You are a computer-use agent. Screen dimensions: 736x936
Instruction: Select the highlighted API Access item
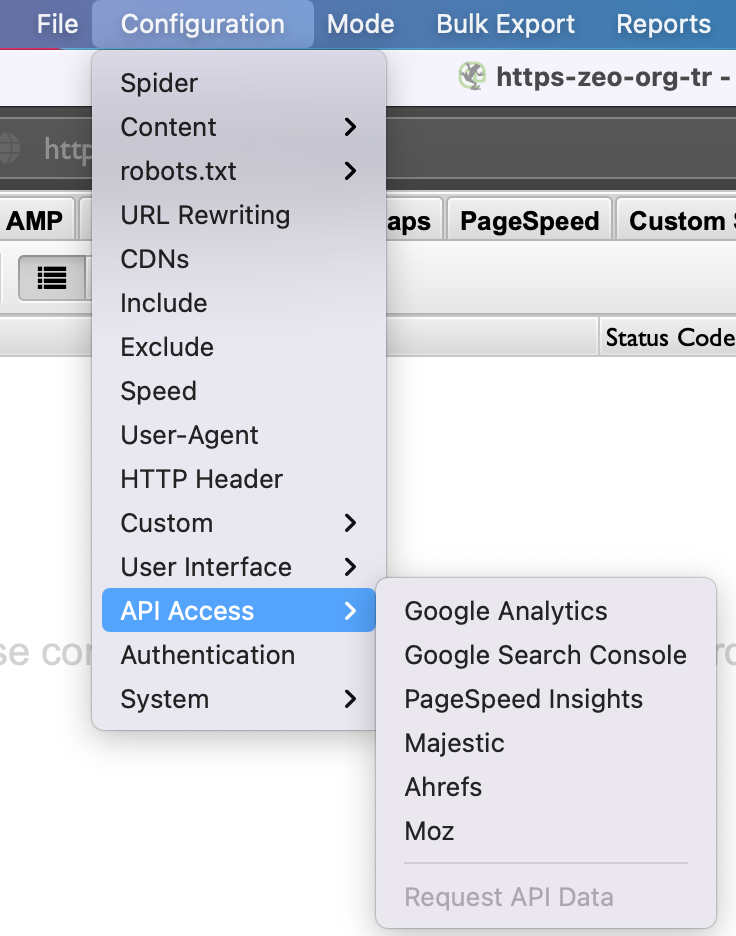click(x=239, y=611)
